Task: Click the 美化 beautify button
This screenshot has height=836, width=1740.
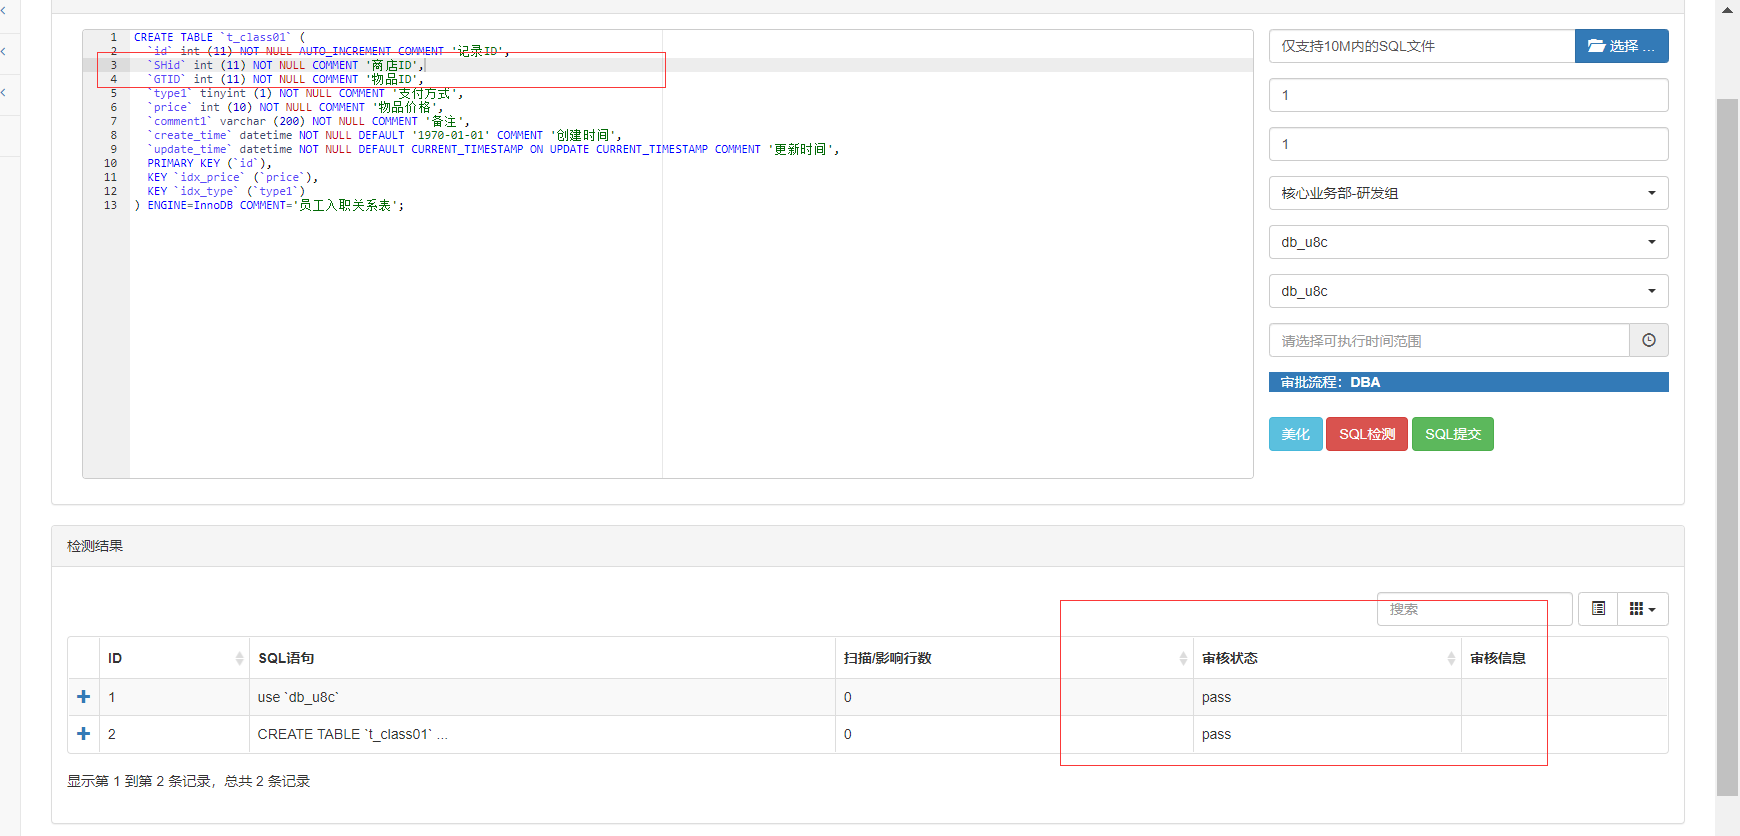Action: click(x=1295, y=434)
